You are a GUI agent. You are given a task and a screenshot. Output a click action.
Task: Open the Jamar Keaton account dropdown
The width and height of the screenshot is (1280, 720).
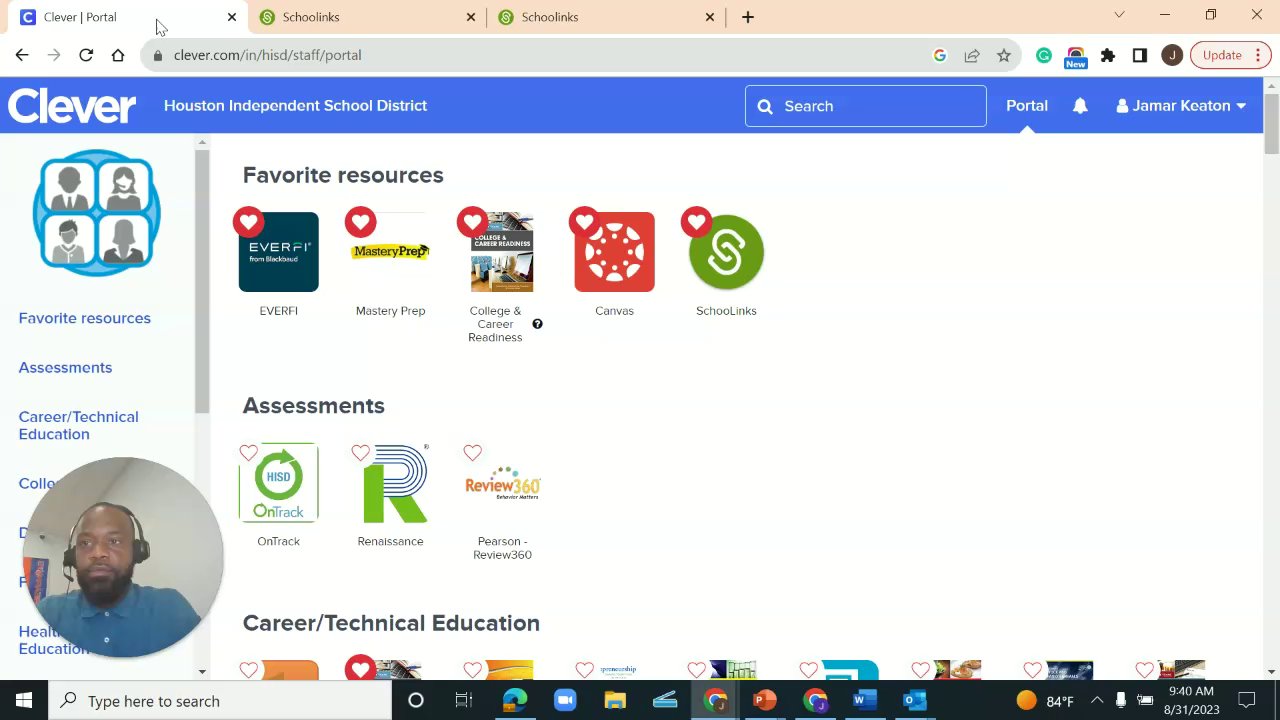(1181, 105)
